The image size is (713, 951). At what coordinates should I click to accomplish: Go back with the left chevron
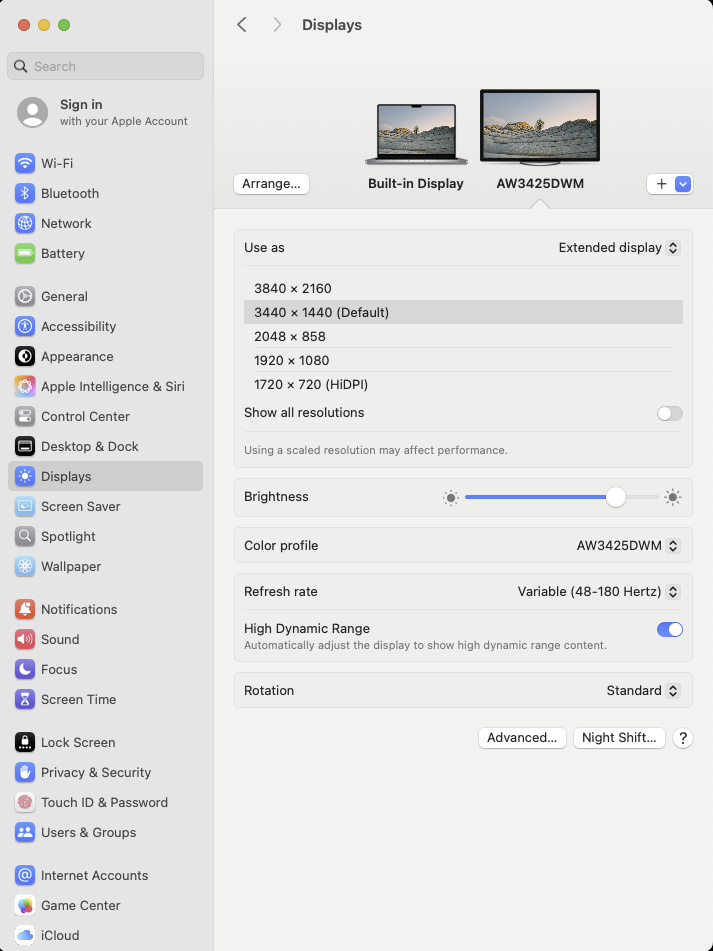pyautogui.click(x=242, y=25)
